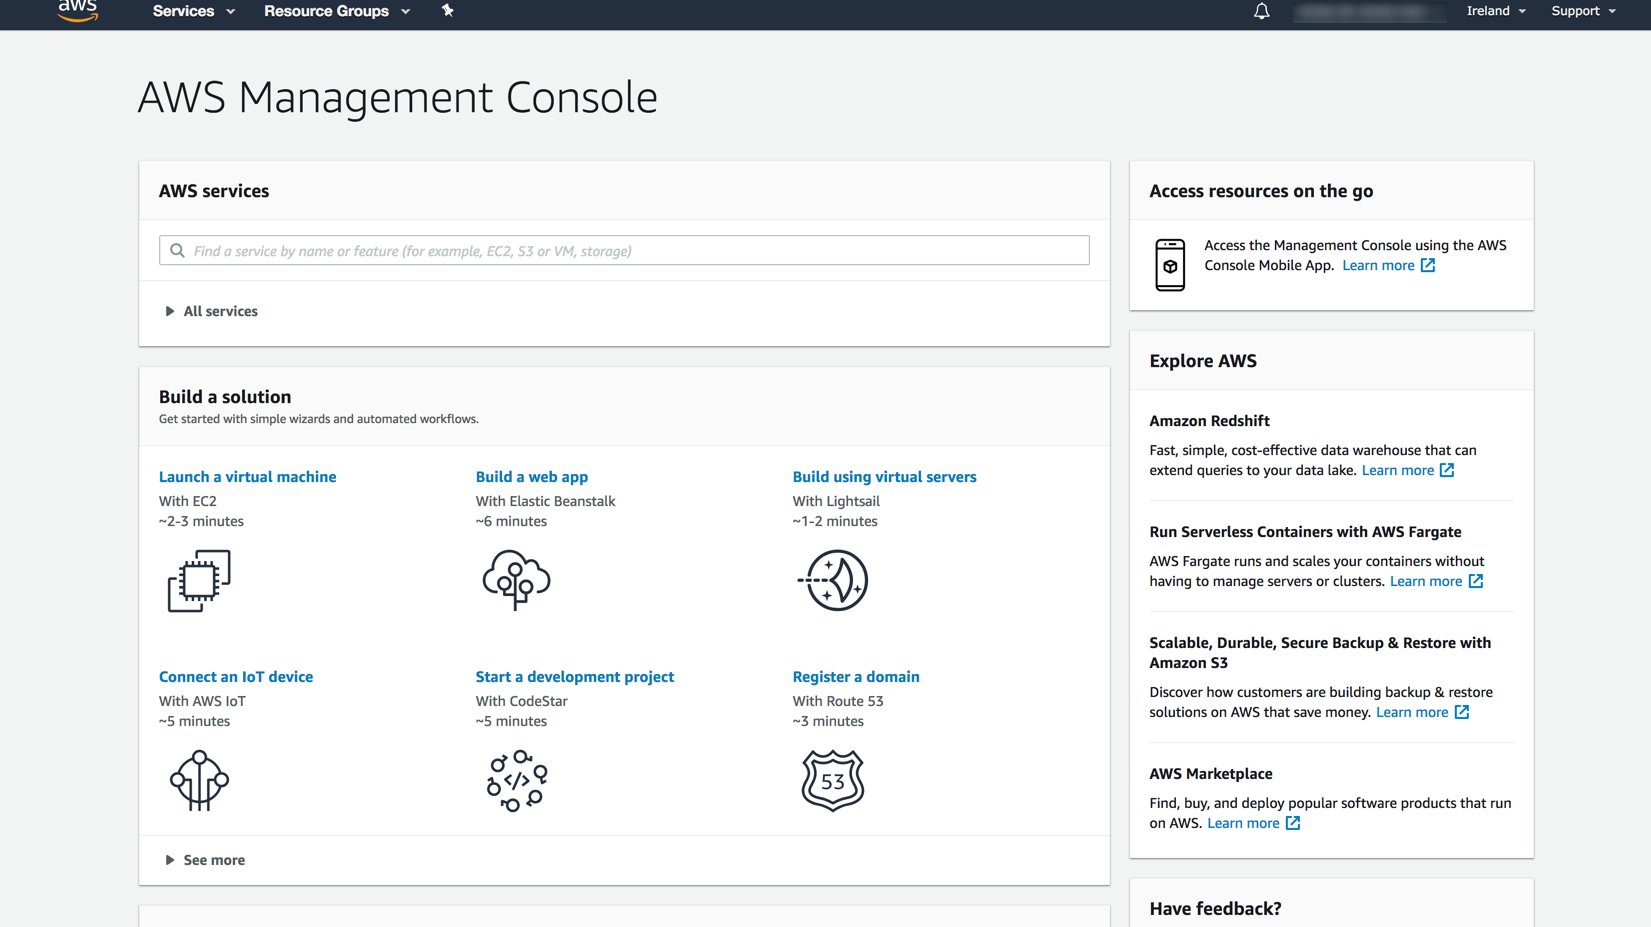Open the Ireland region selector
The image size is (1651, 927).
pyautogui.click(x=1496, y=11)
